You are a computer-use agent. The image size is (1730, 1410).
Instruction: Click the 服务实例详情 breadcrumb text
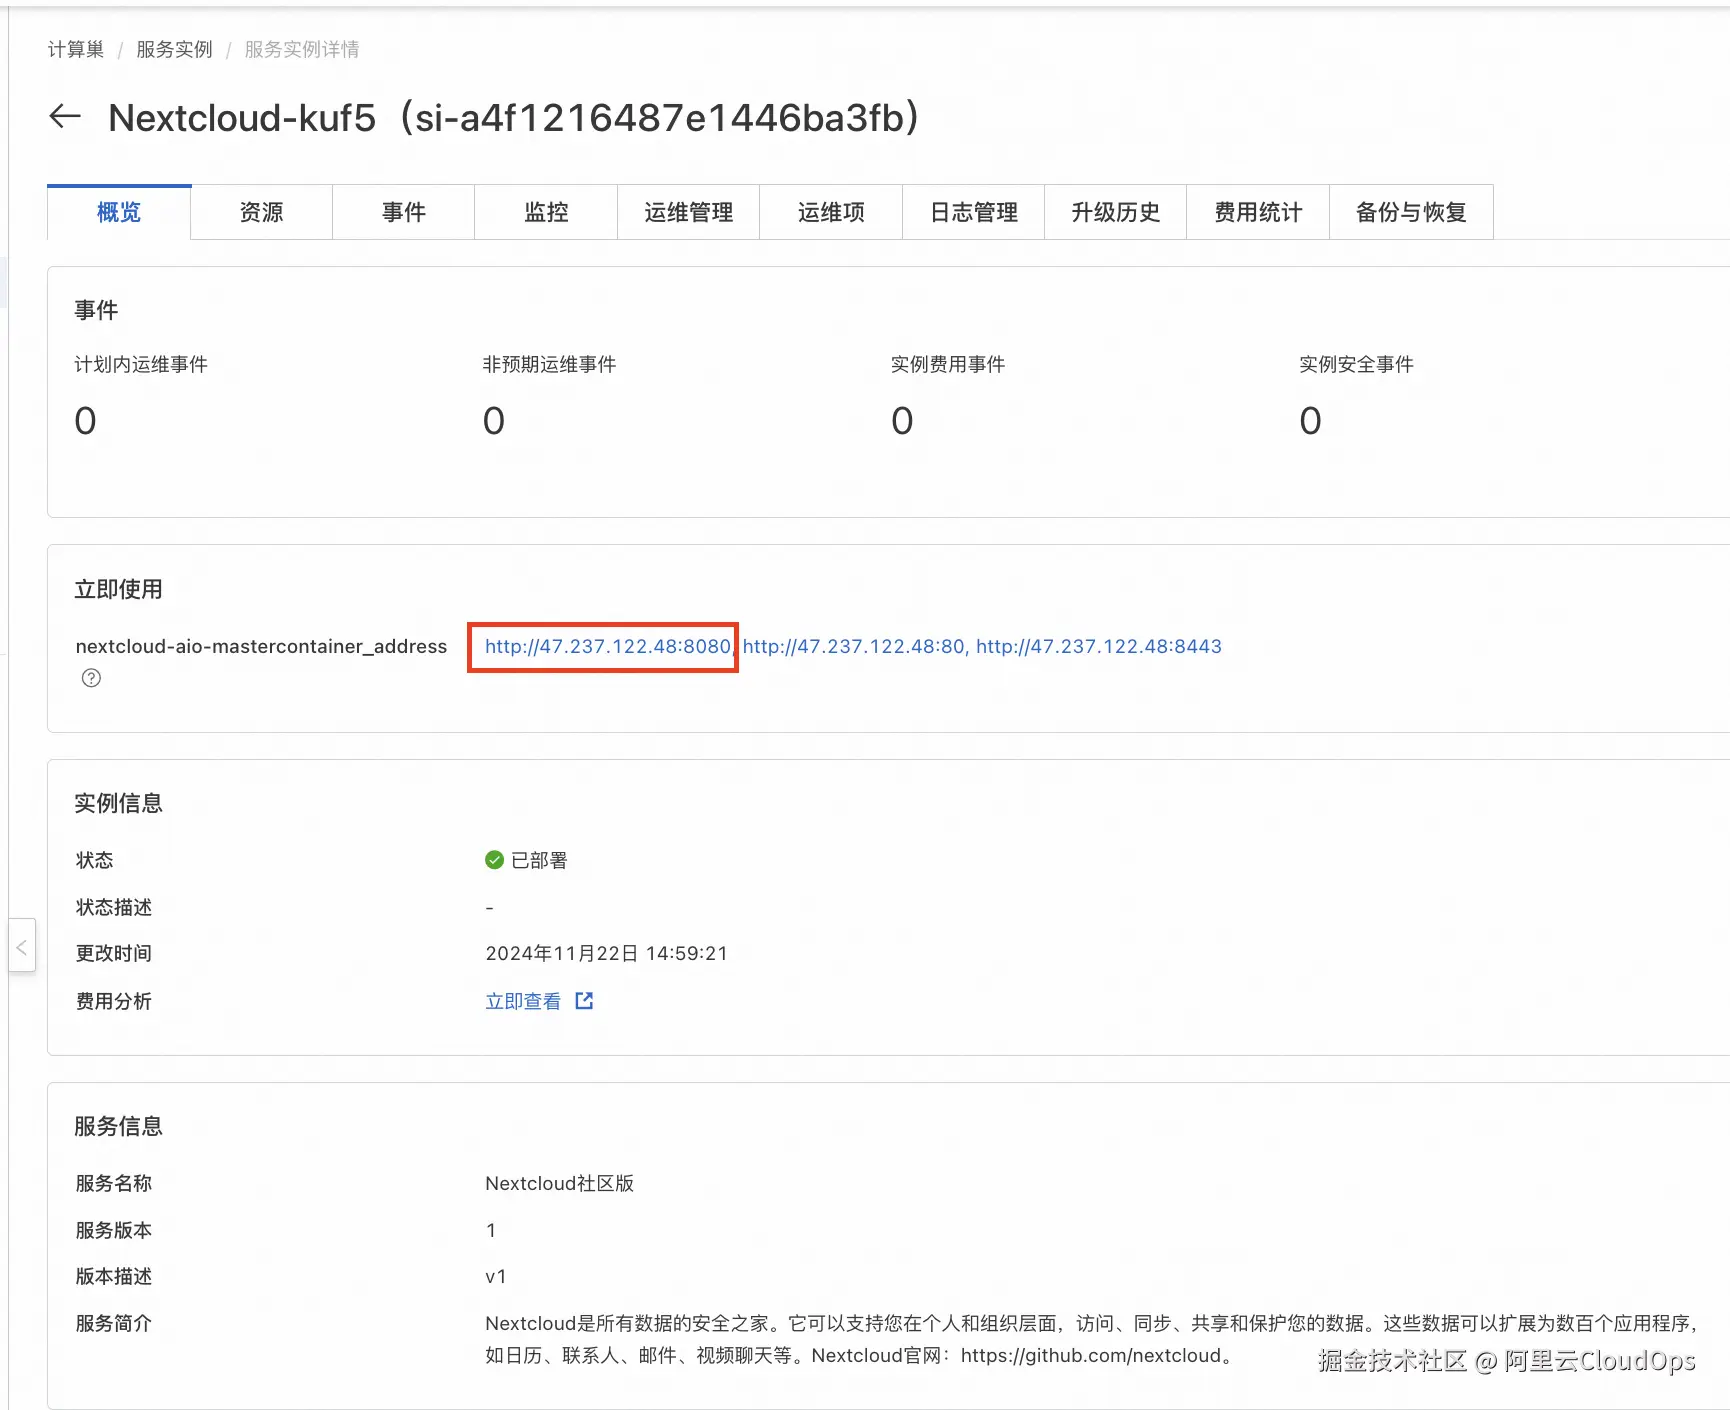tap(302, 49)
